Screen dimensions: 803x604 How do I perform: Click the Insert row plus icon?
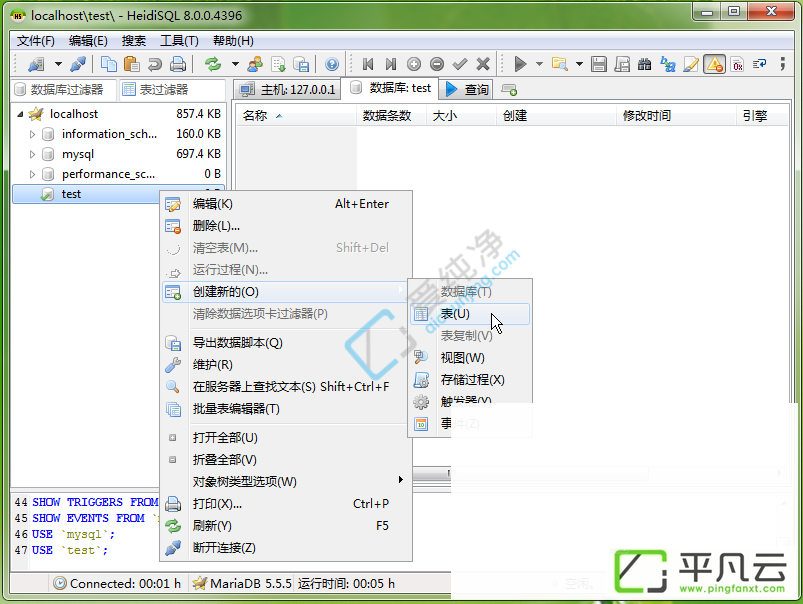pos(414,64)
